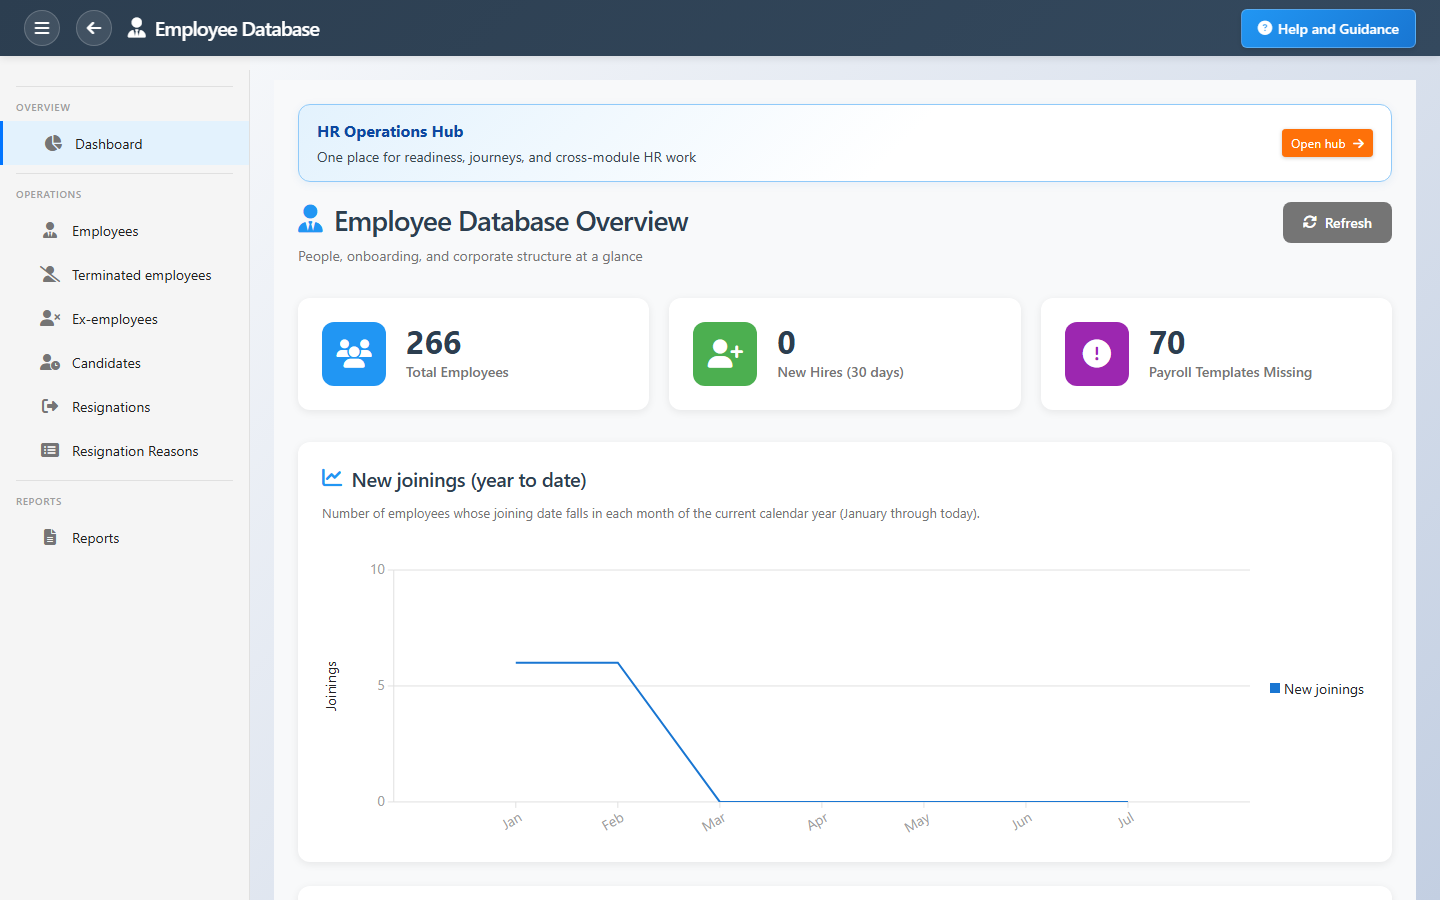This screenshot has height=900, width=1440.
Task: Click the Dashboard pie chart icon
Action: [54, 144]
